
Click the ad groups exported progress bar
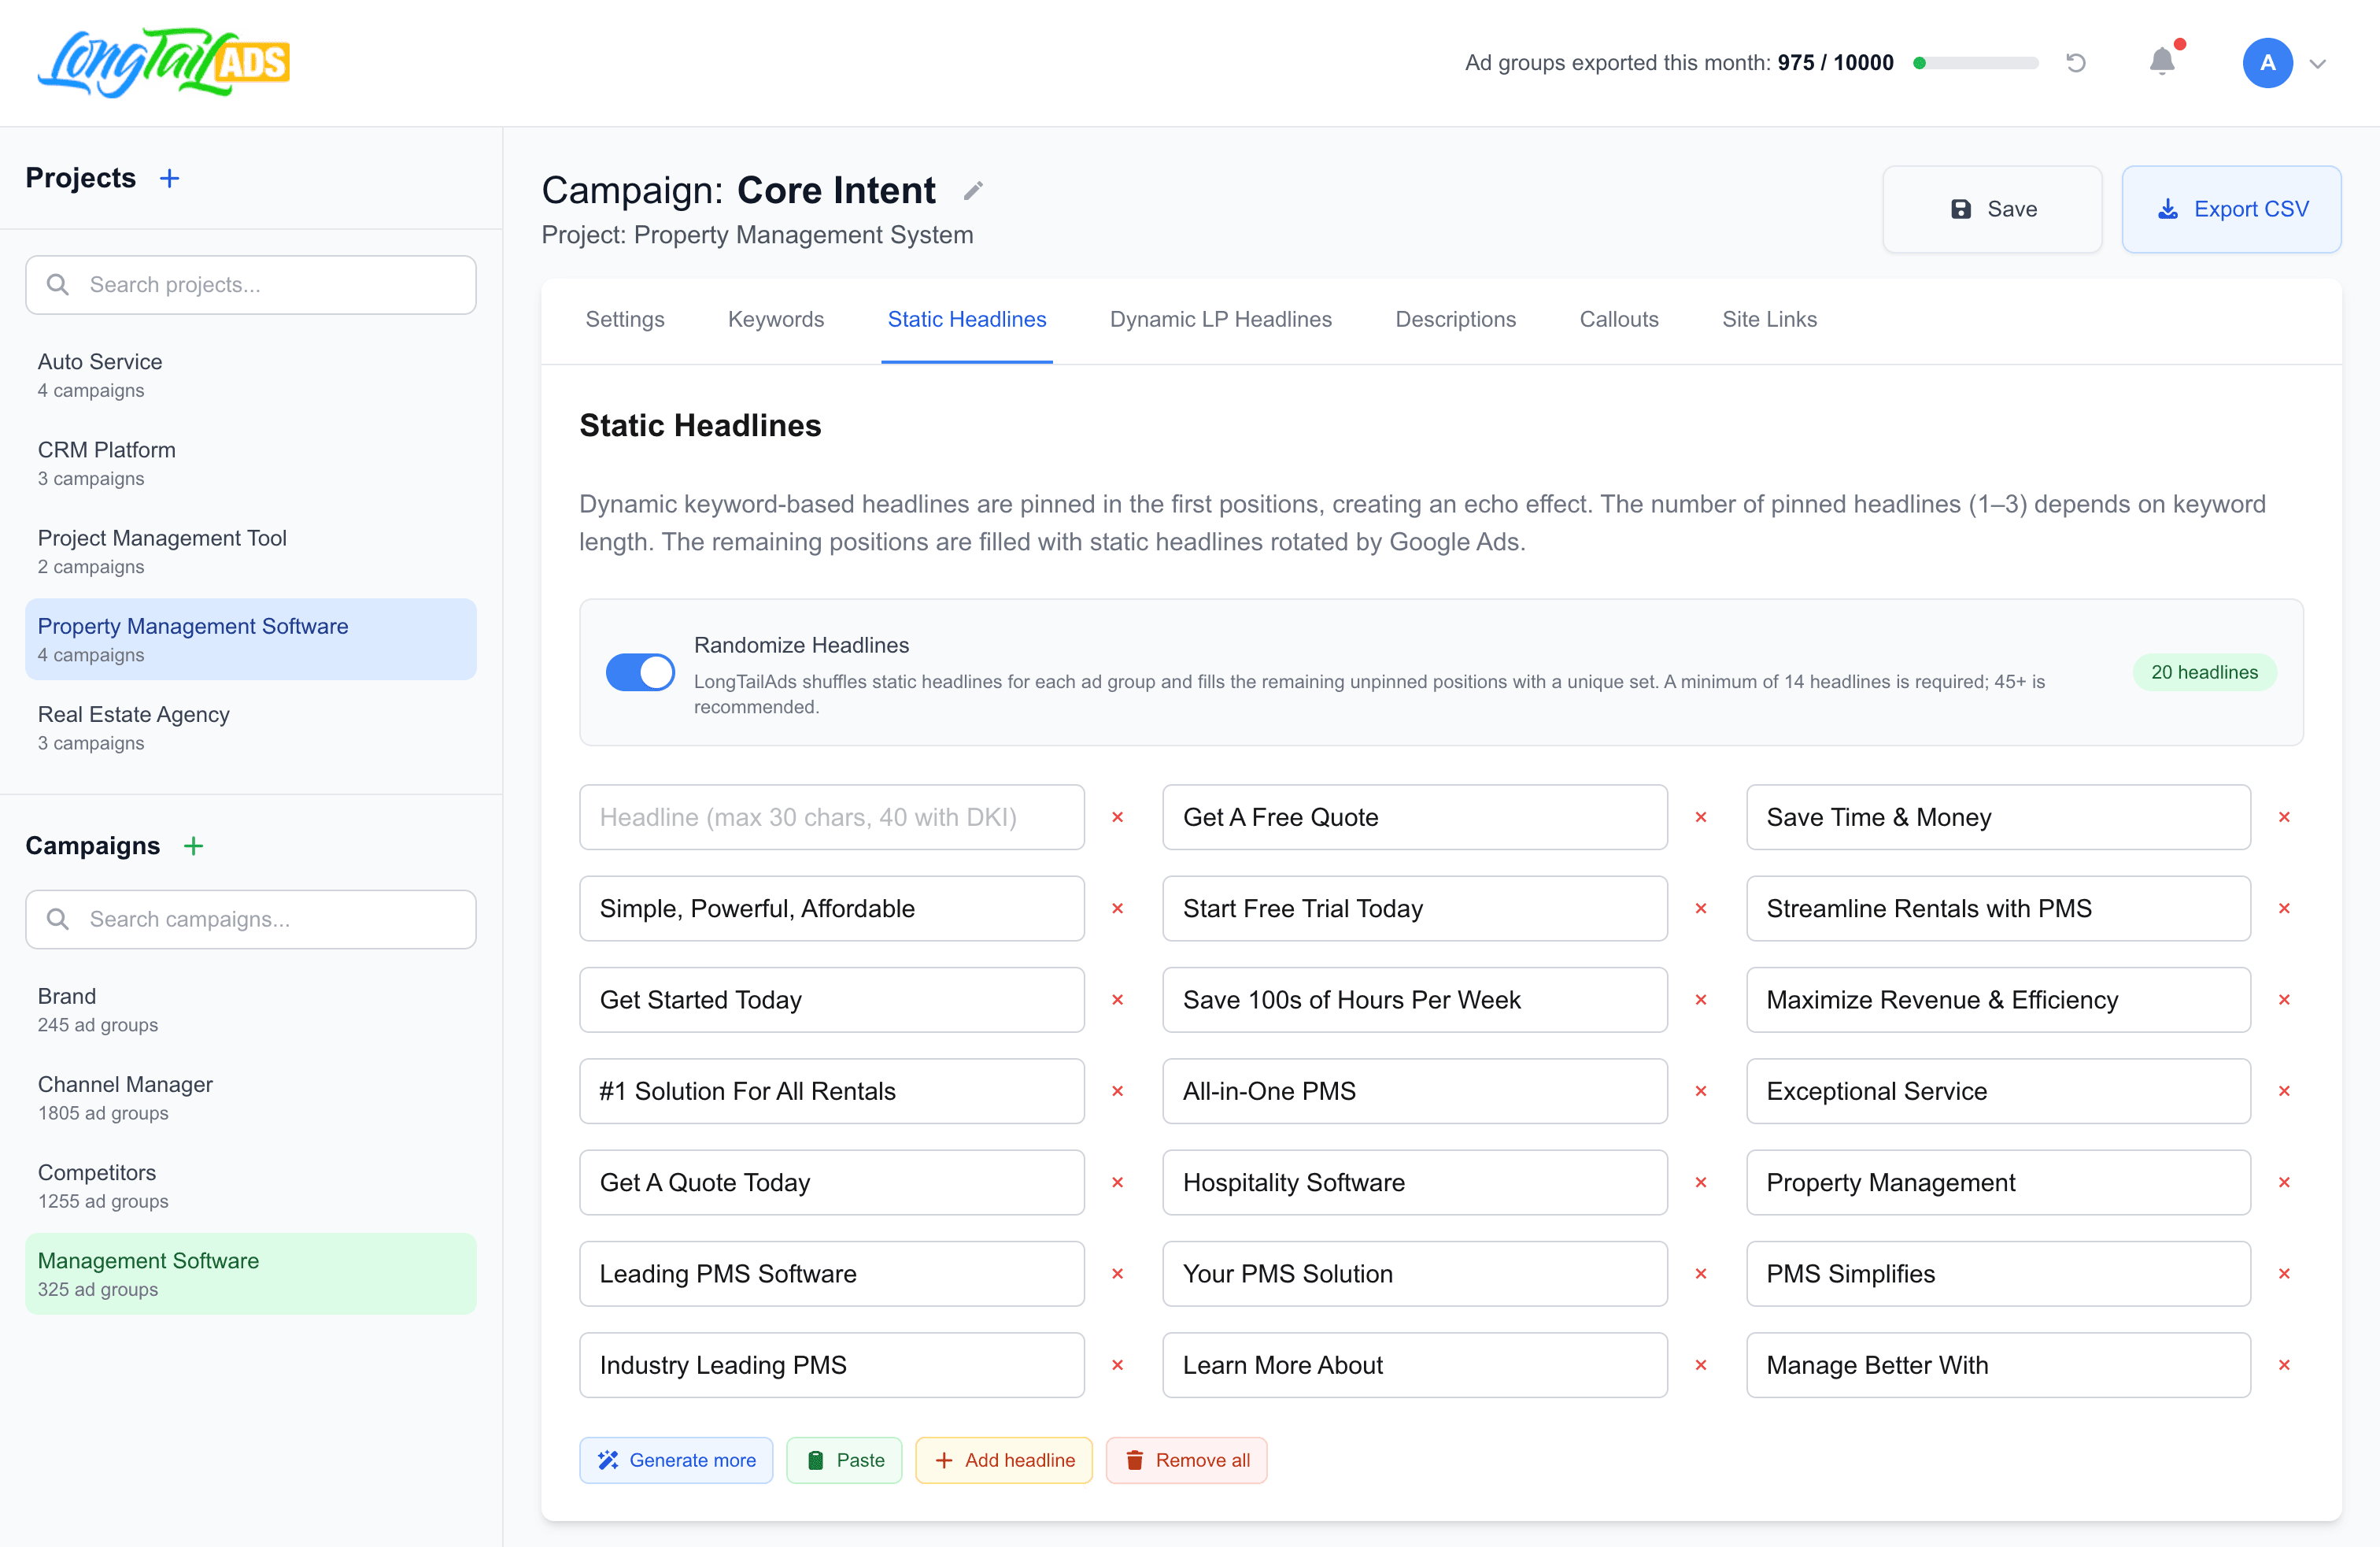click(1976, 63)
